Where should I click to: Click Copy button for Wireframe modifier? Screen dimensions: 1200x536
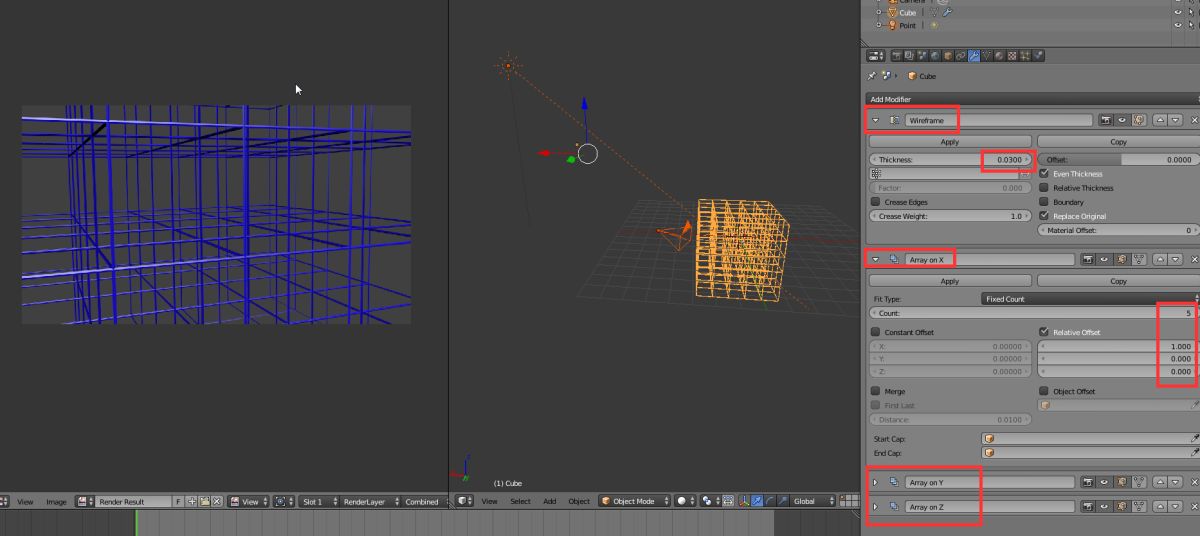coord(1118,142)
